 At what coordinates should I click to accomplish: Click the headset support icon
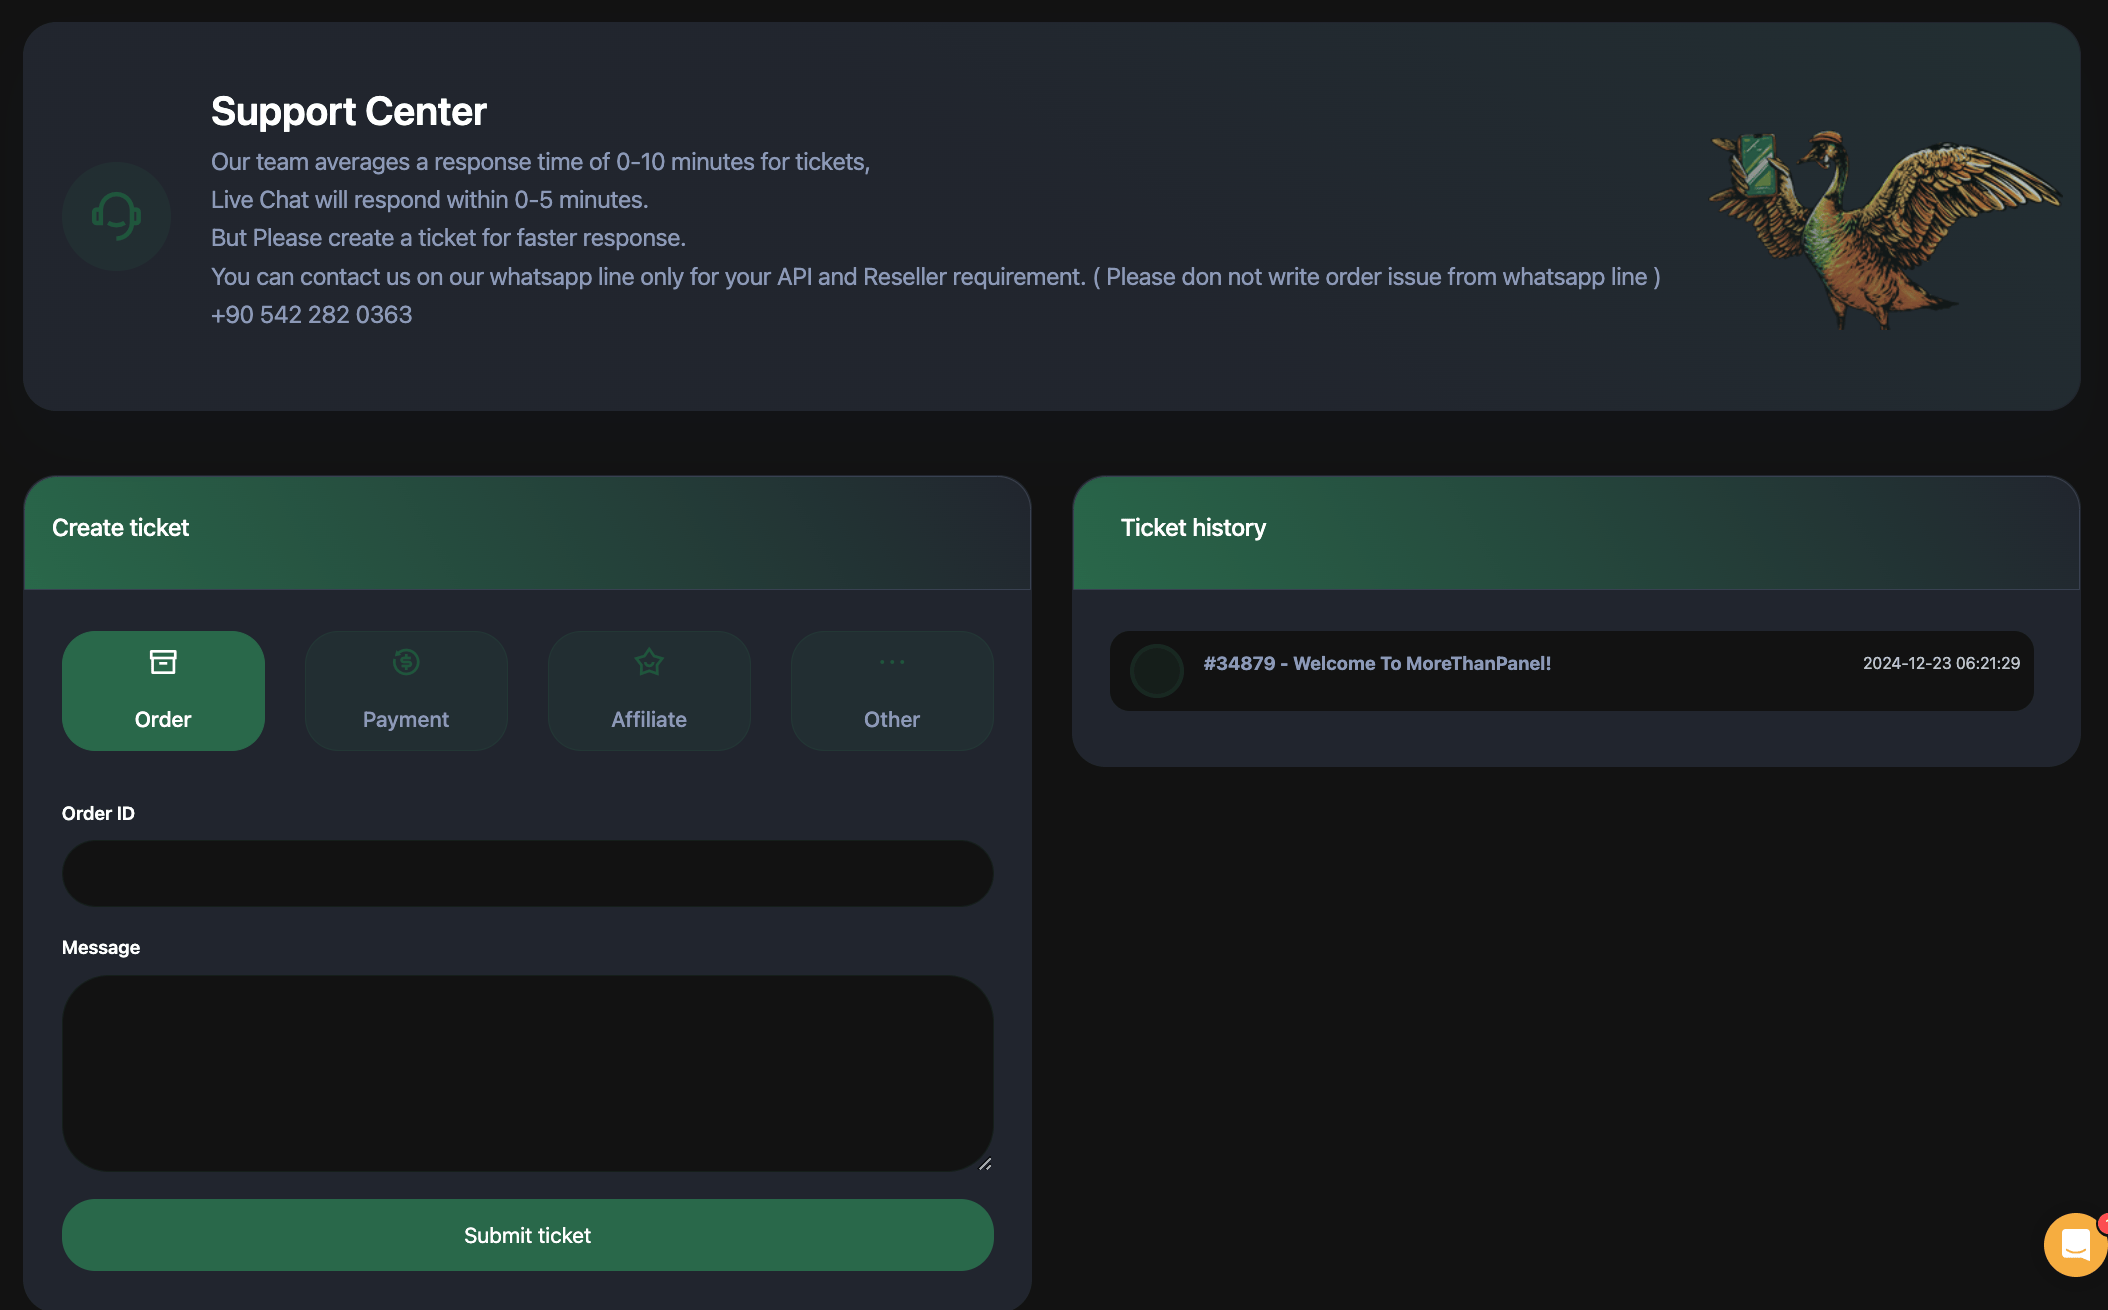pos(116,216)
